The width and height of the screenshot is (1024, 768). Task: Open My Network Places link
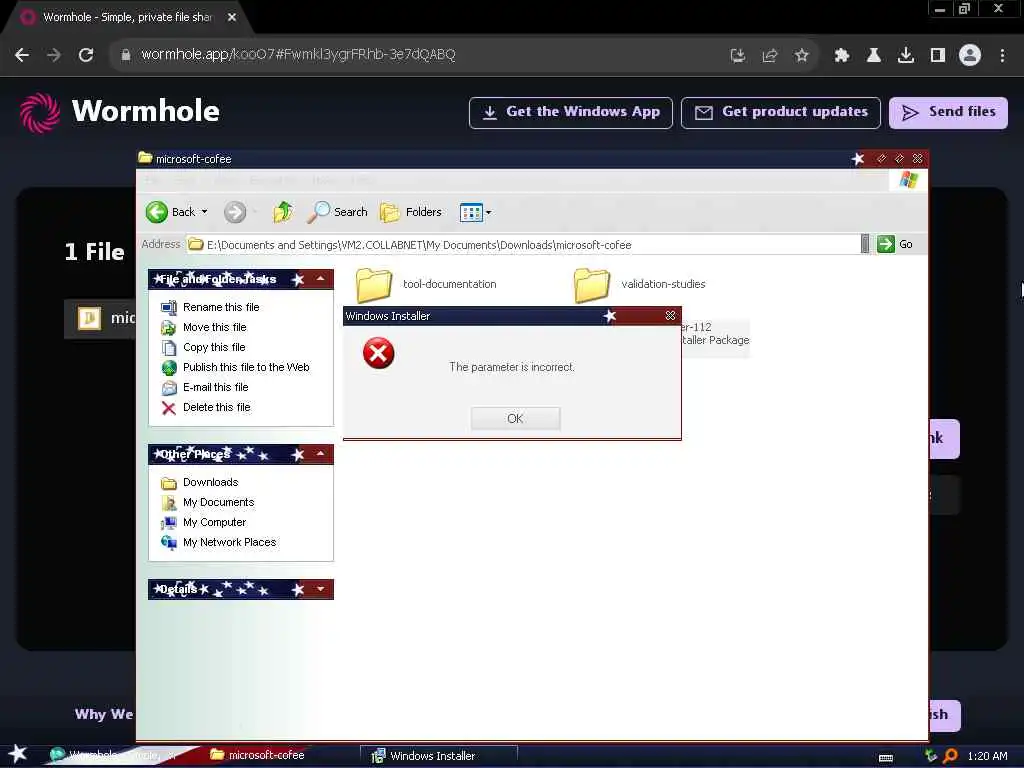tap(218, 543)
